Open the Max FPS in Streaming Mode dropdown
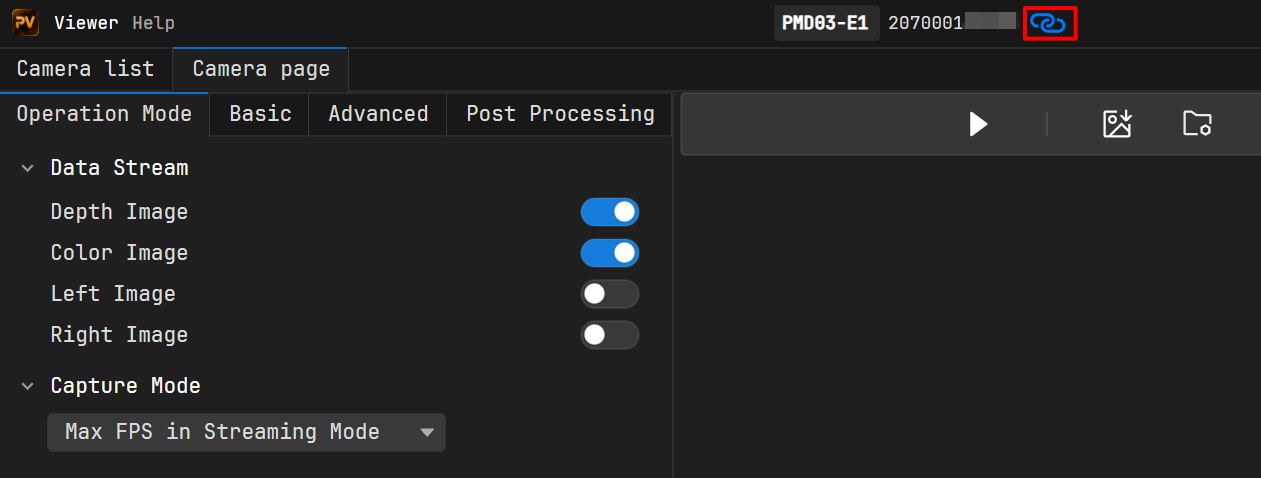 pos(246,432)
